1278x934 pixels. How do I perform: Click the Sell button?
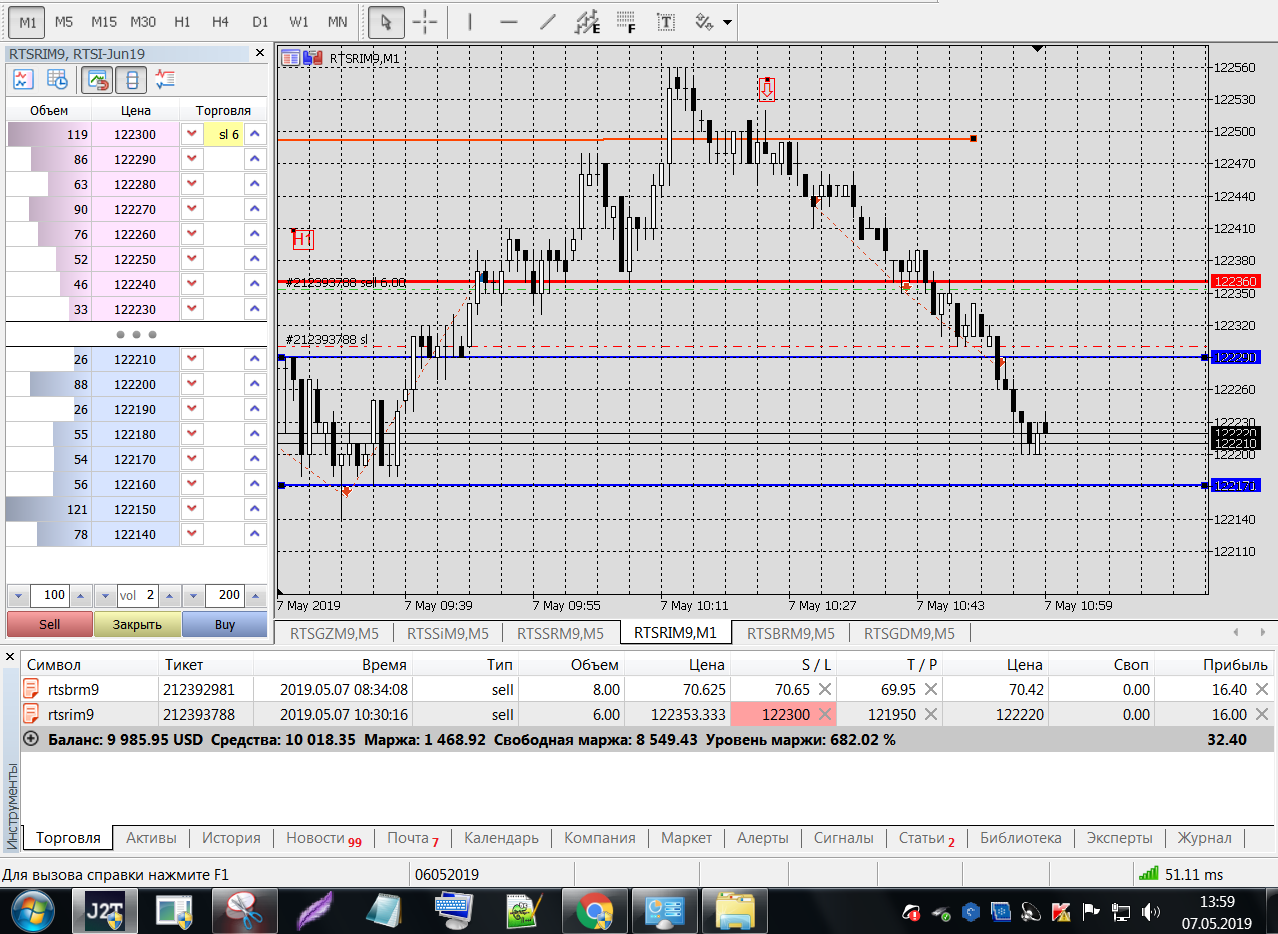[x=50, y=624]
